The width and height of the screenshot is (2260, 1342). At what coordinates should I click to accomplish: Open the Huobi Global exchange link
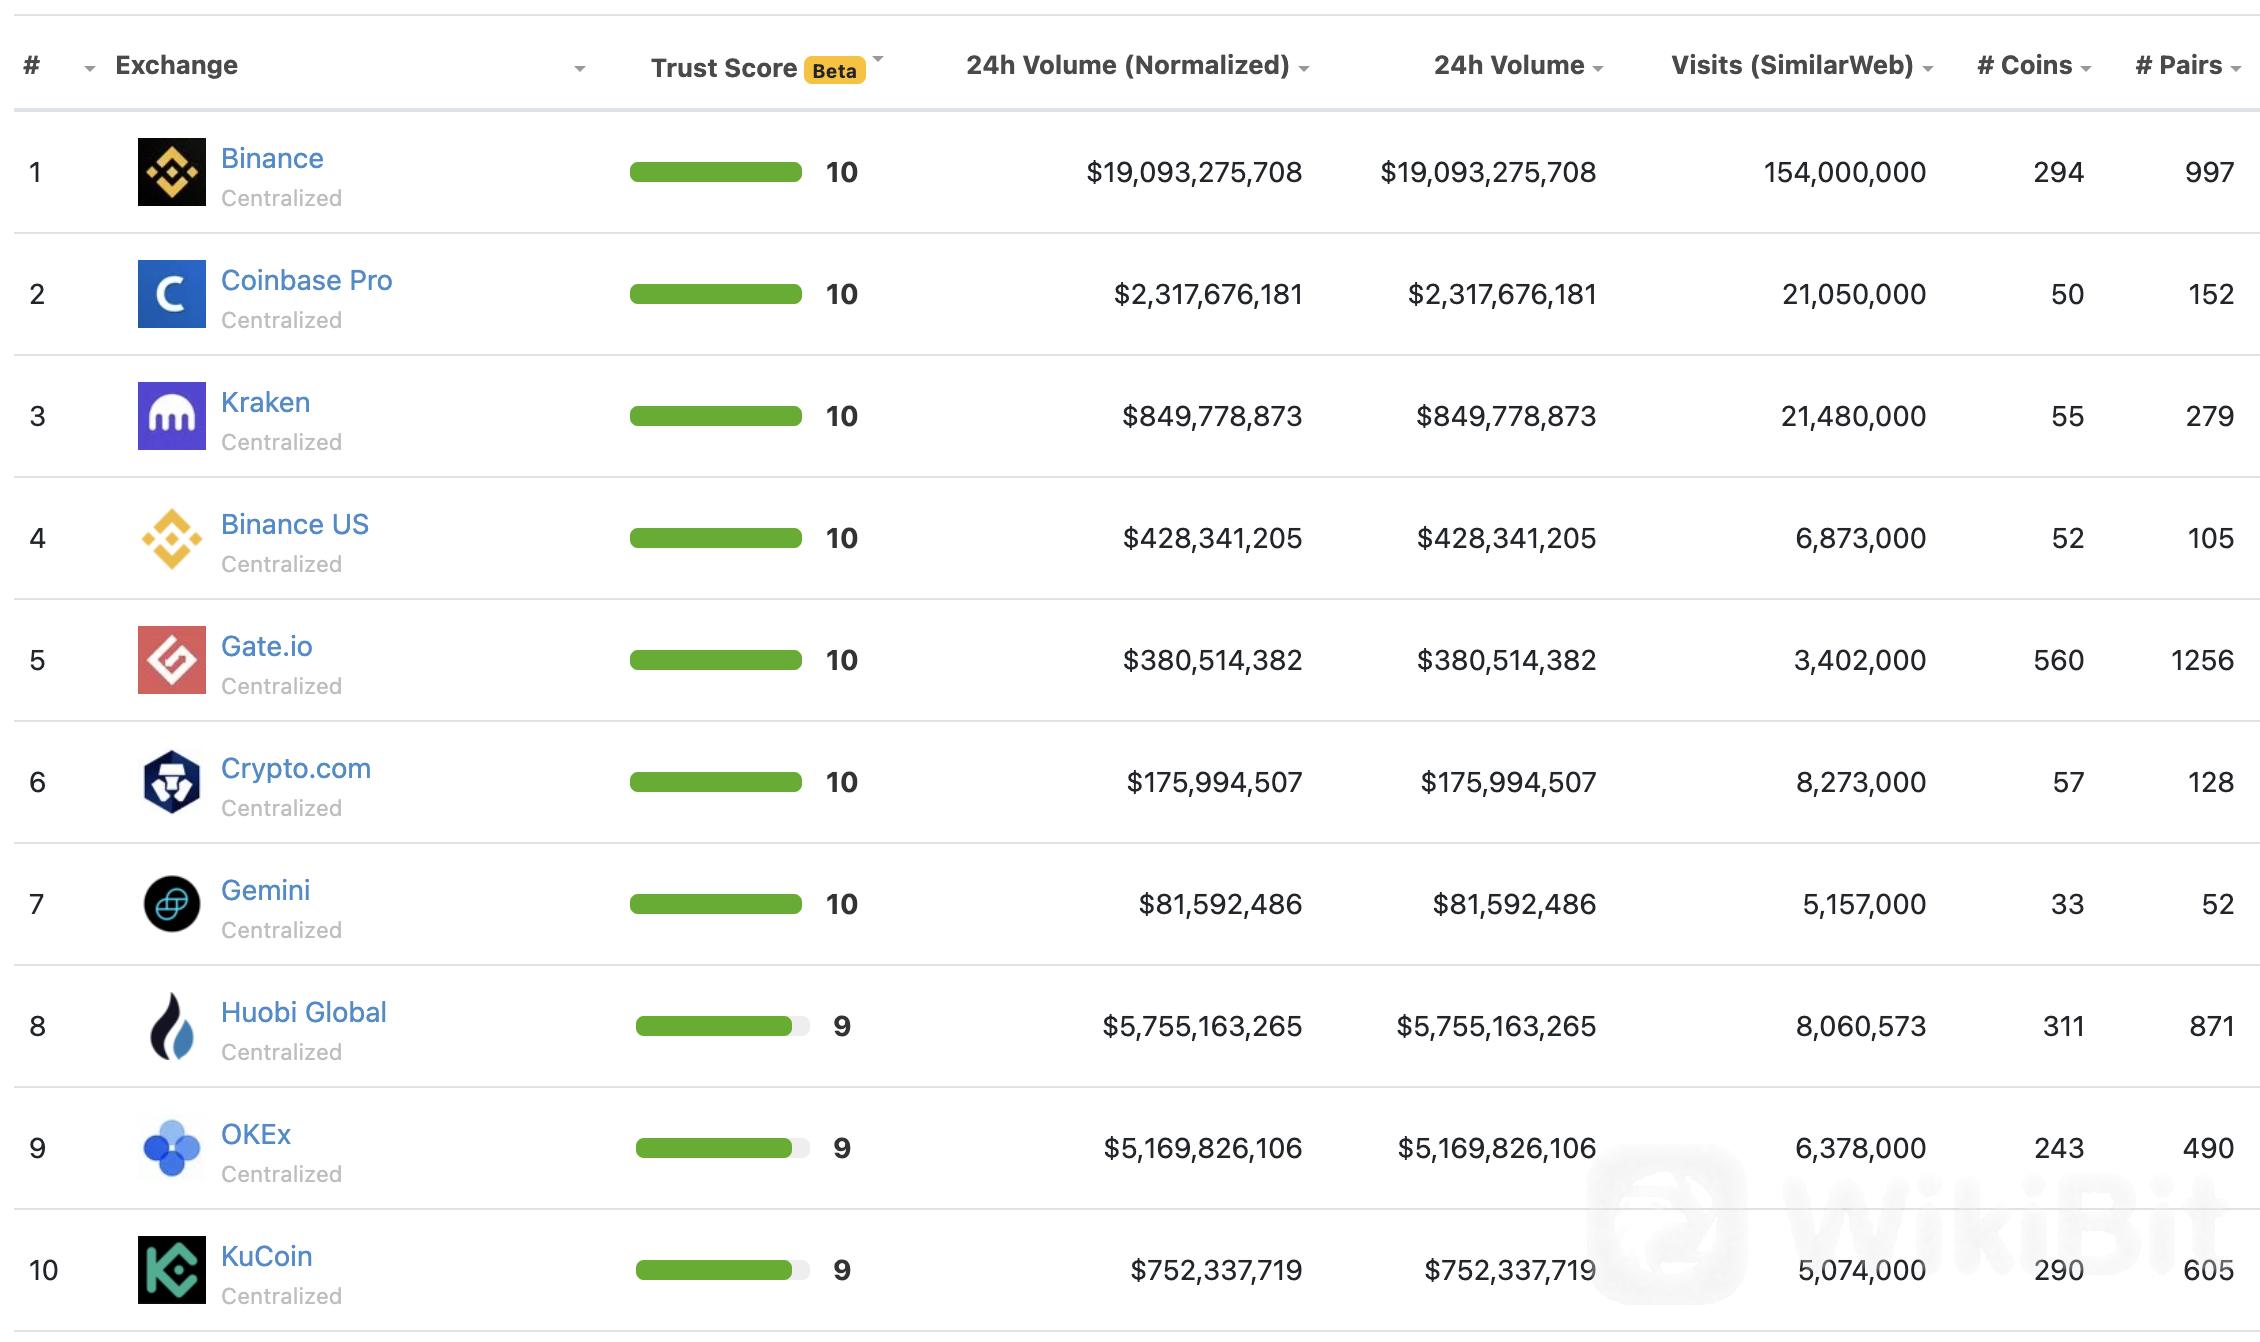point(304,1012)
